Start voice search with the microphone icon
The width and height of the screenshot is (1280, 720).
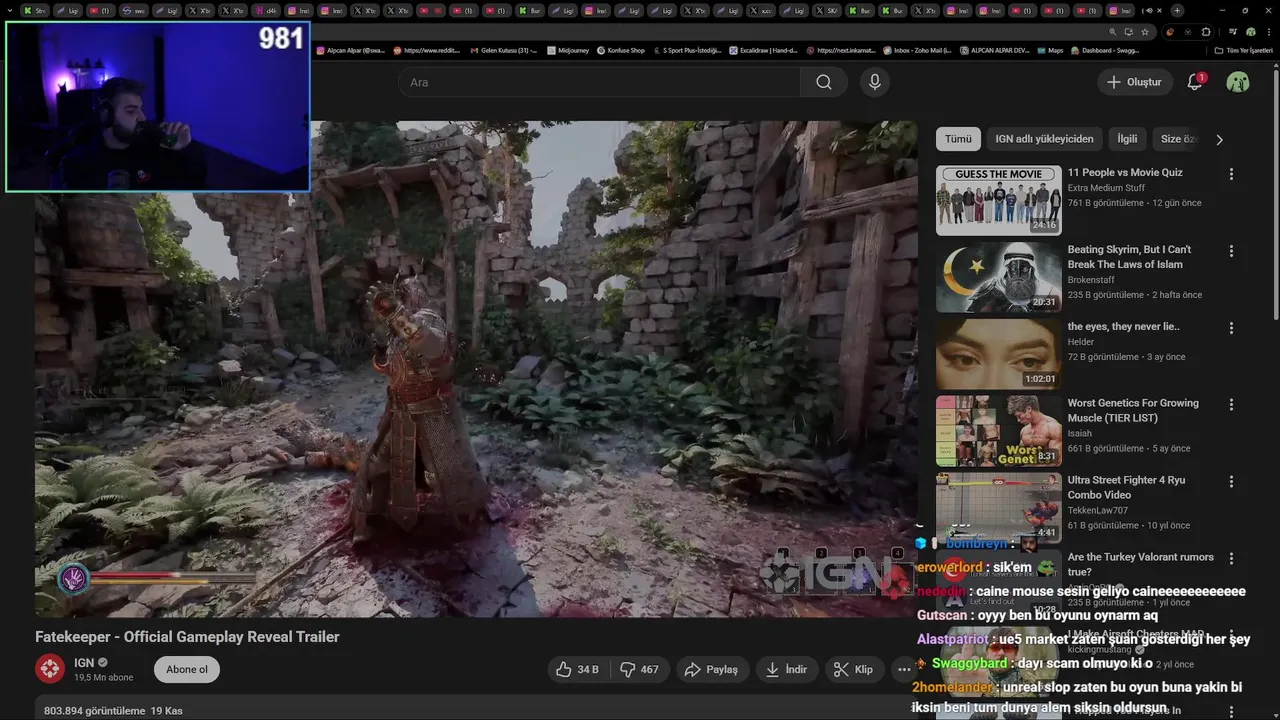coord(875,82)
